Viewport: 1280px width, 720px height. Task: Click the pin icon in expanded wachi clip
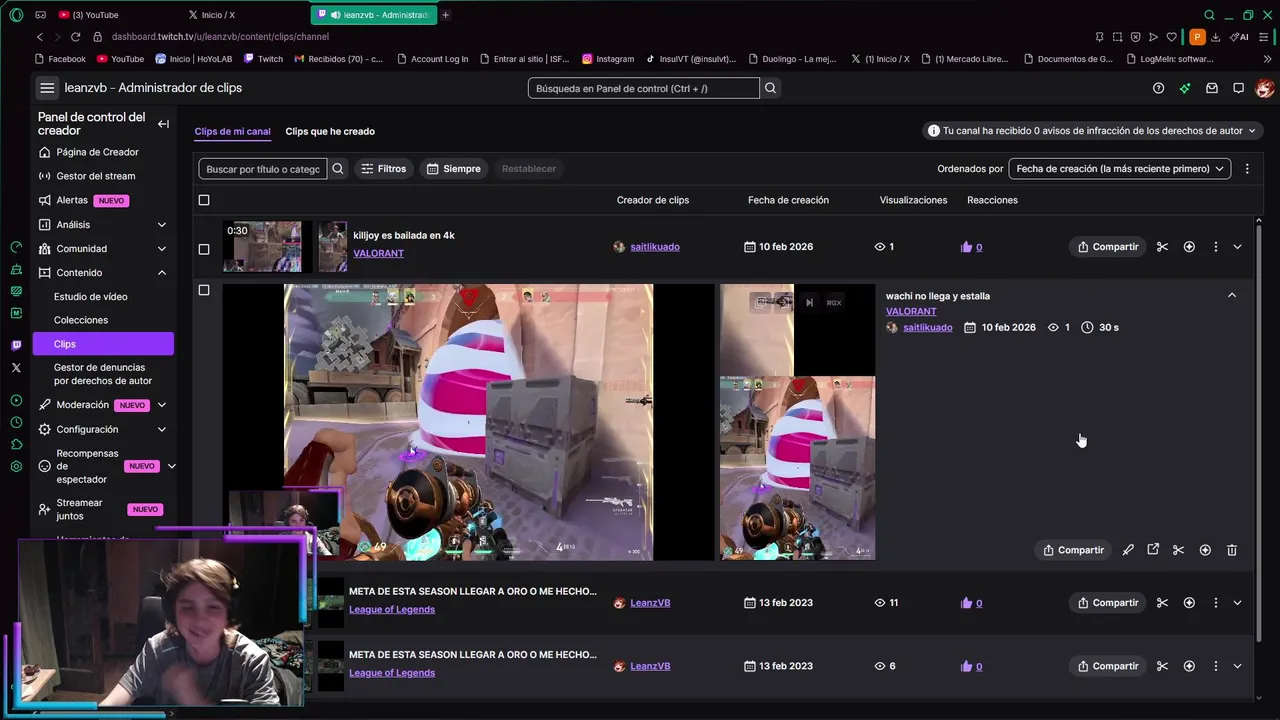coord(1128,550)
